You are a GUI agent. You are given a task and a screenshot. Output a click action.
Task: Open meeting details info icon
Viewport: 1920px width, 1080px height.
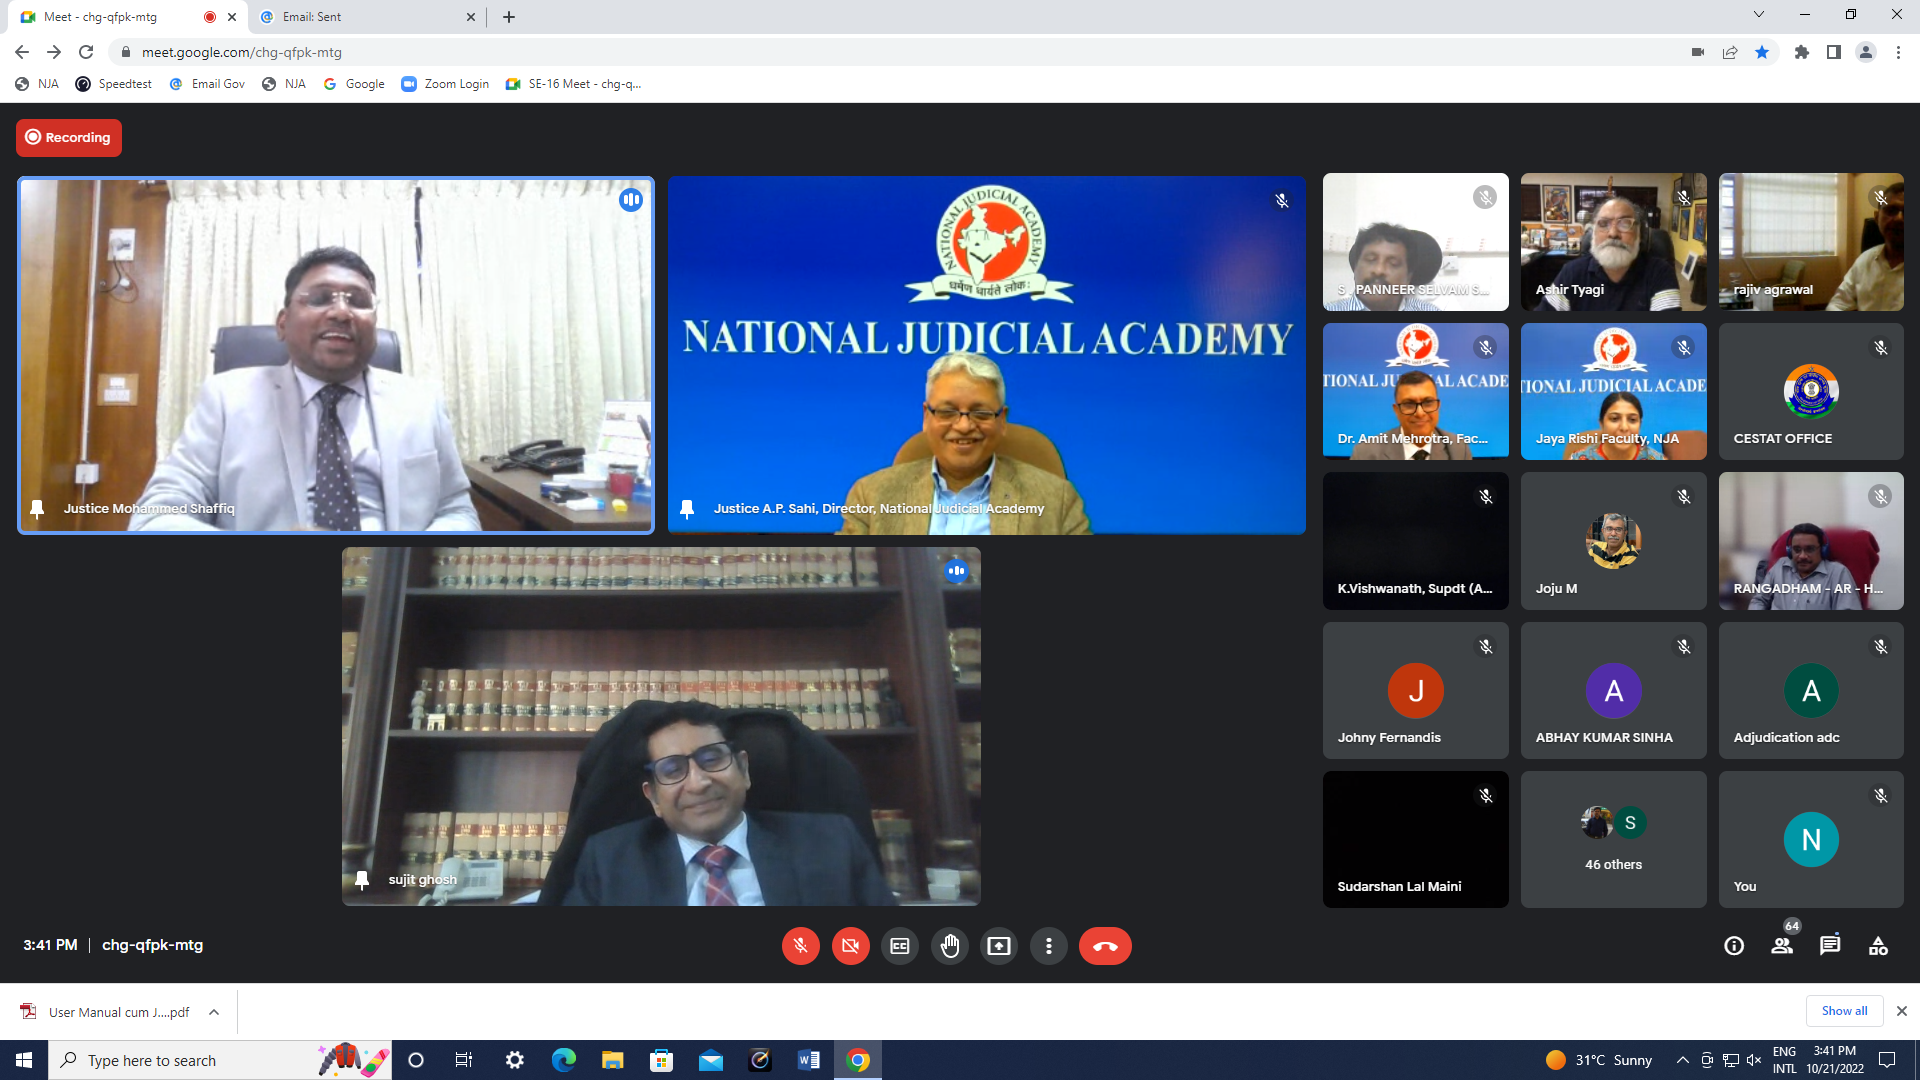coord(1734,946)
